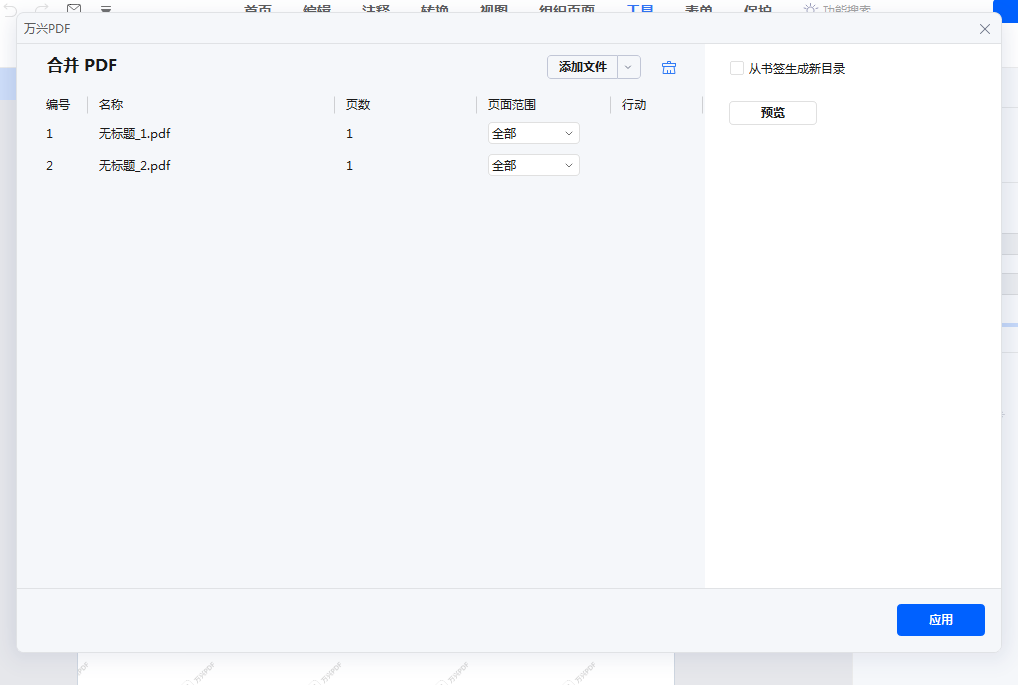Click the clear file list trash icon

click(x=668, y=67)
